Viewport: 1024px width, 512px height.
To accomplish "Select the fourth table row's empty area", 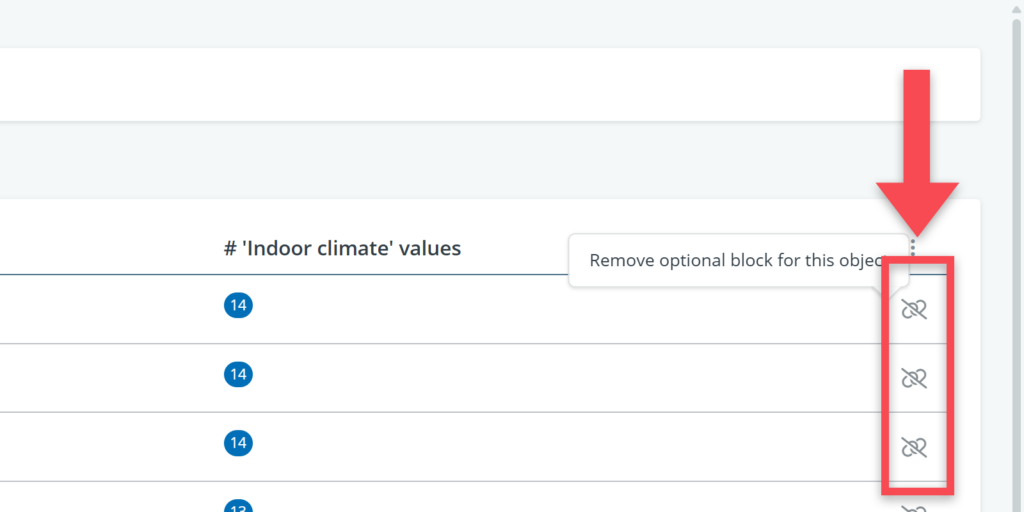I will (550, 500).
